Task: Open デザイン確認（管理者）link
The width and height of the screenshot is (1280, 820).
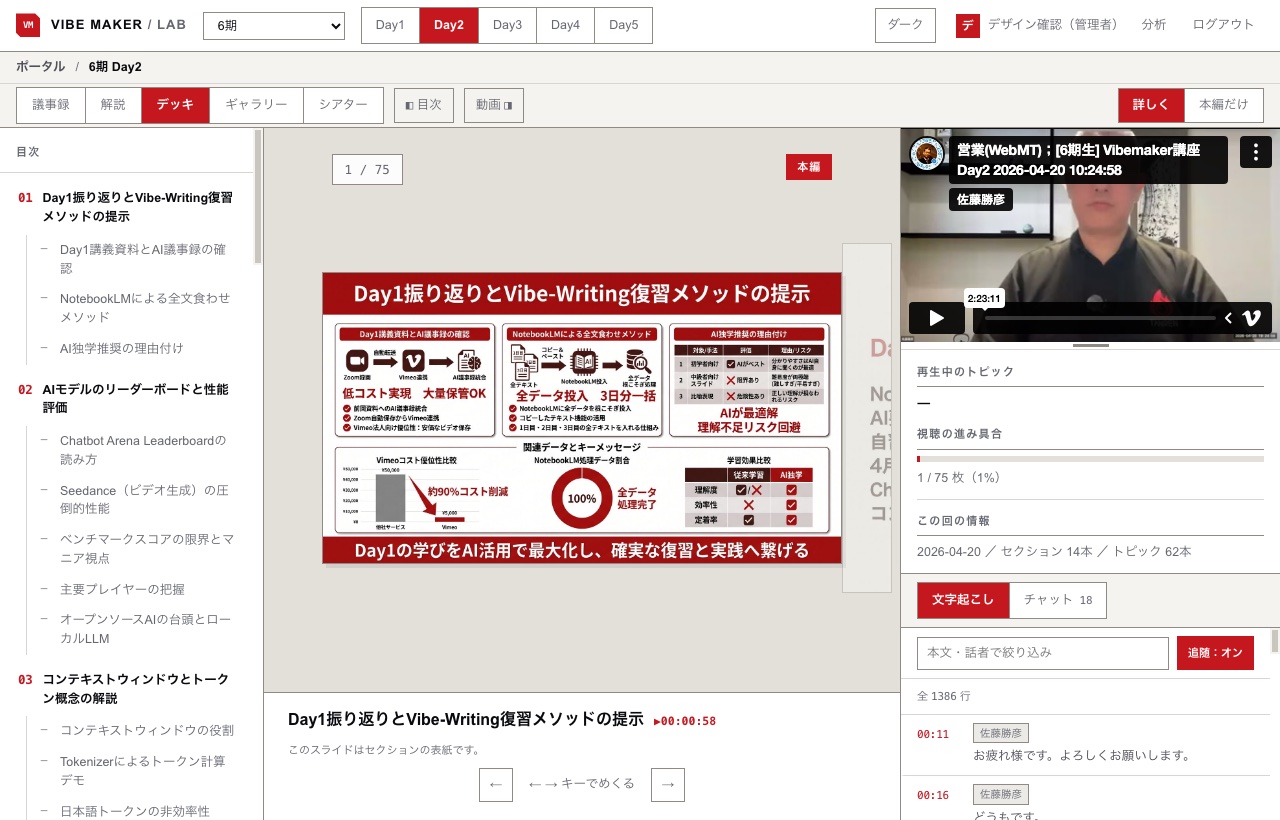Action: pyautogui.click(x=1053, y=25)
